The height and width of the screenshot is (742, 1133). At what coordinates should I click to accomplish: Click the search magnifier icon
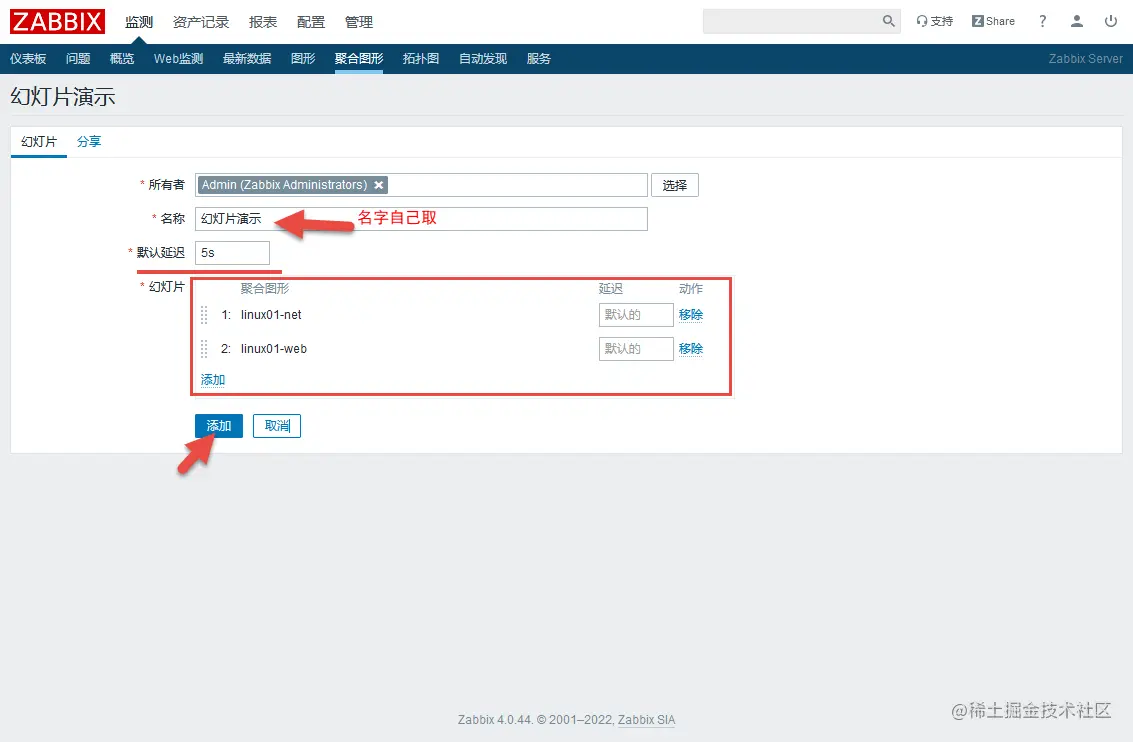tap(889, 21)
